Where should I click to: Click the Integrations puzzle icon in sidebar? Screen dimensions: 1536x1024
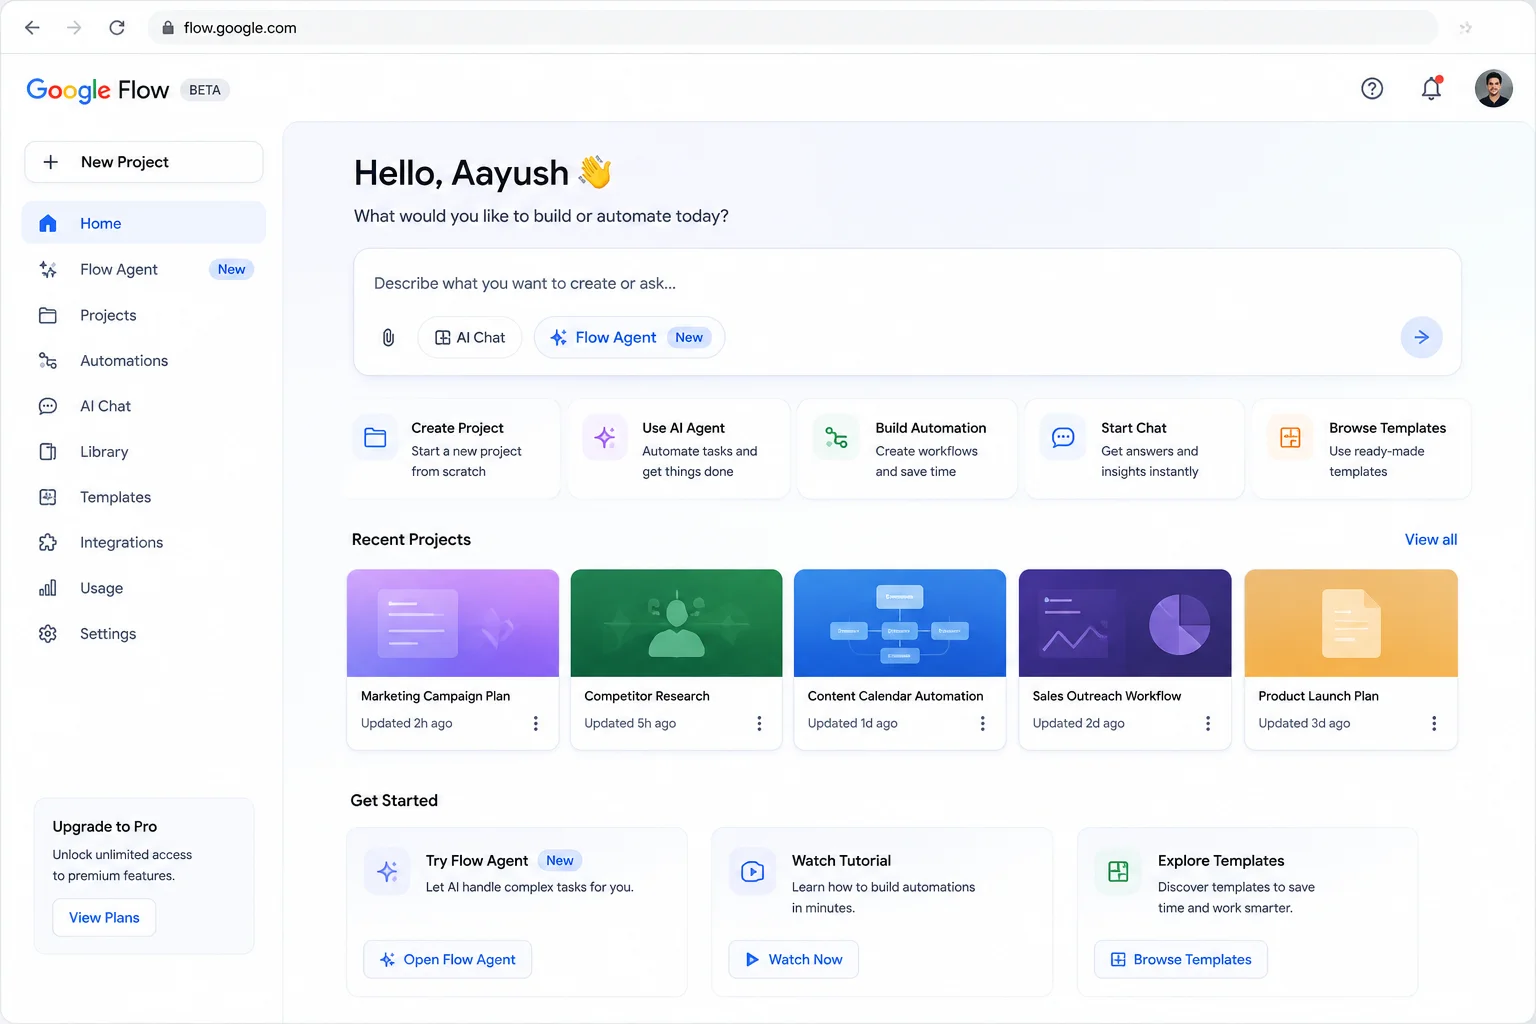click(x=48, y=543)
